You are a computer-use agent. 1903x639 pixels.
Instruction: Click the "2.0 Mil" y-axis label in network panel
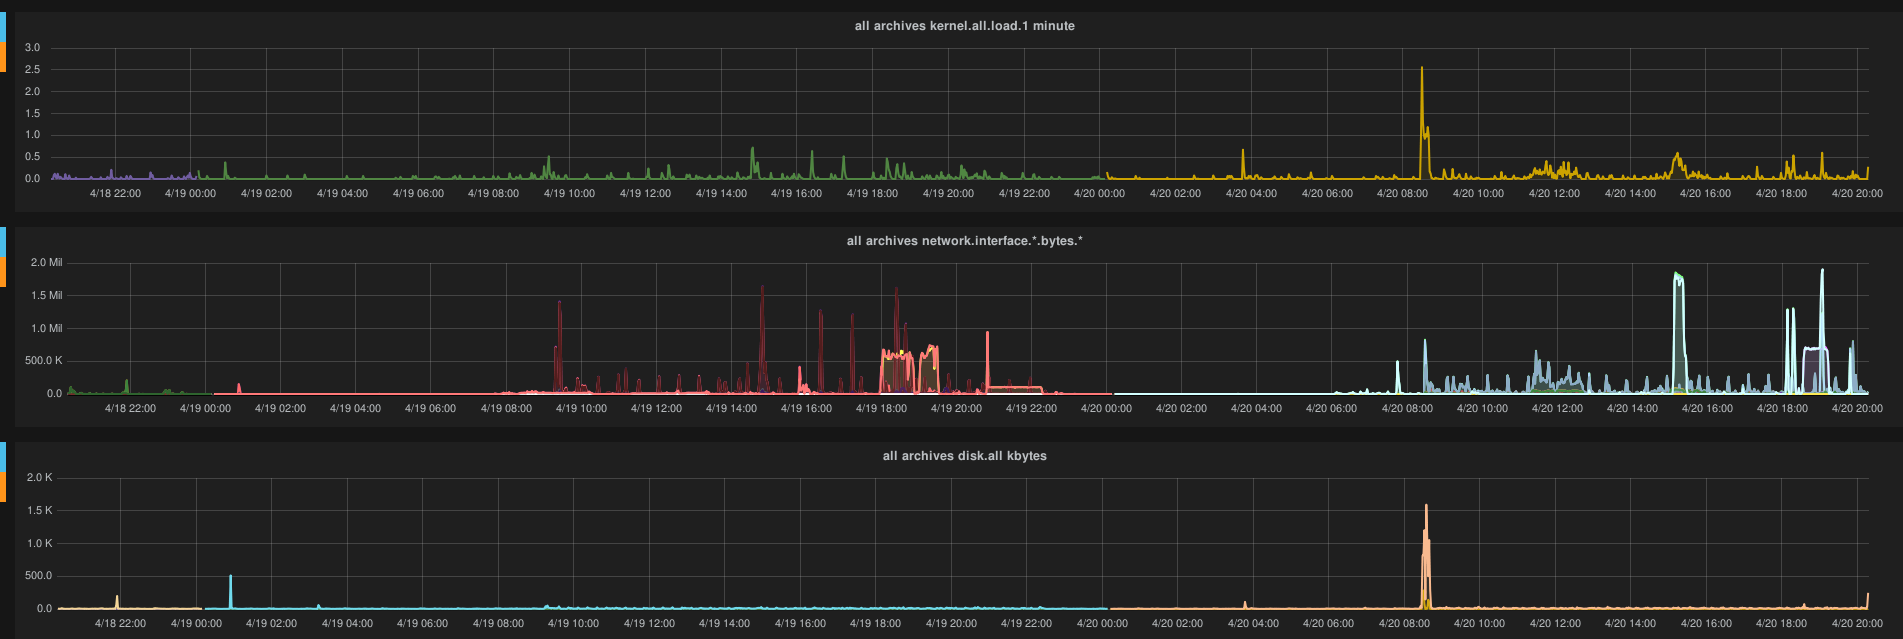point(47,263)
